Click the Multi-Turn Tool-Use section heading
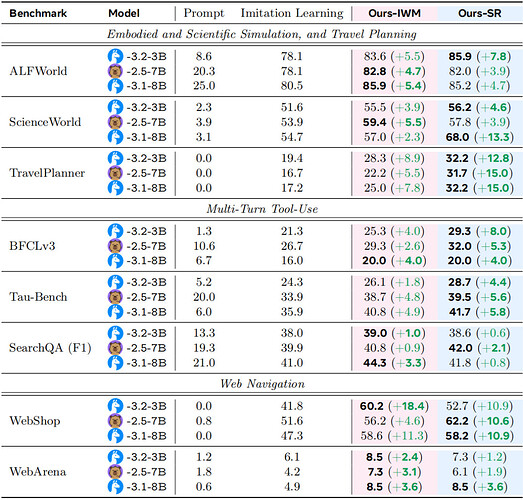The width and height of the screenshot is (523, 500). tap(262, 209)
